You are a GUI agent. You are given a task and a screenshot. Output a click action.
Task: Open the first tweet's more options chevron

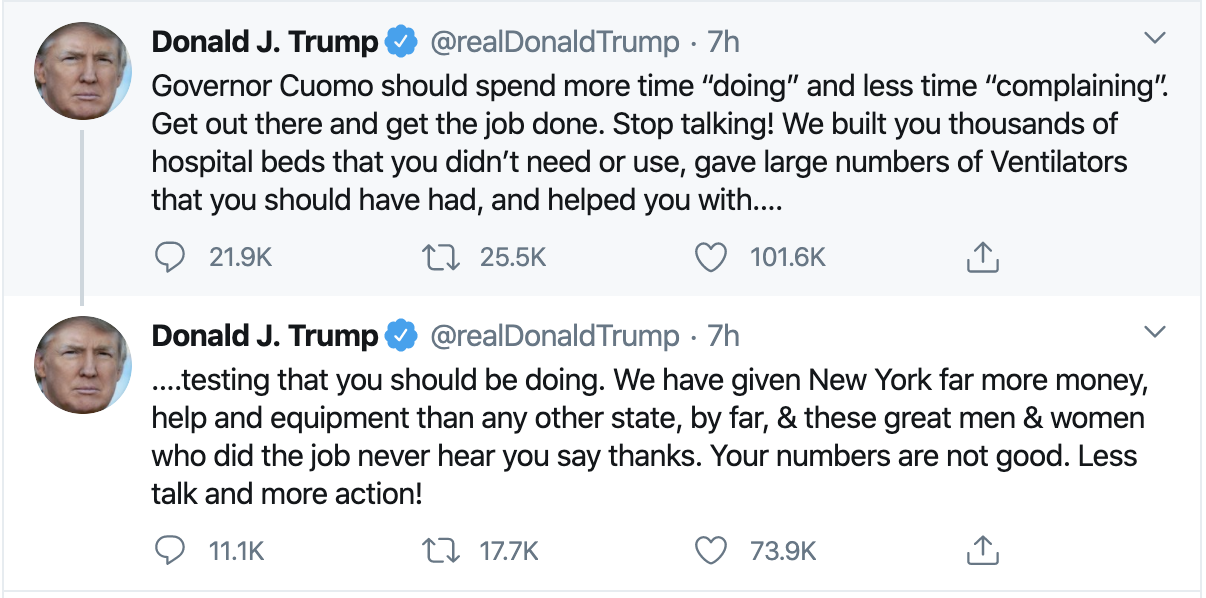[x=1155, y=40]
